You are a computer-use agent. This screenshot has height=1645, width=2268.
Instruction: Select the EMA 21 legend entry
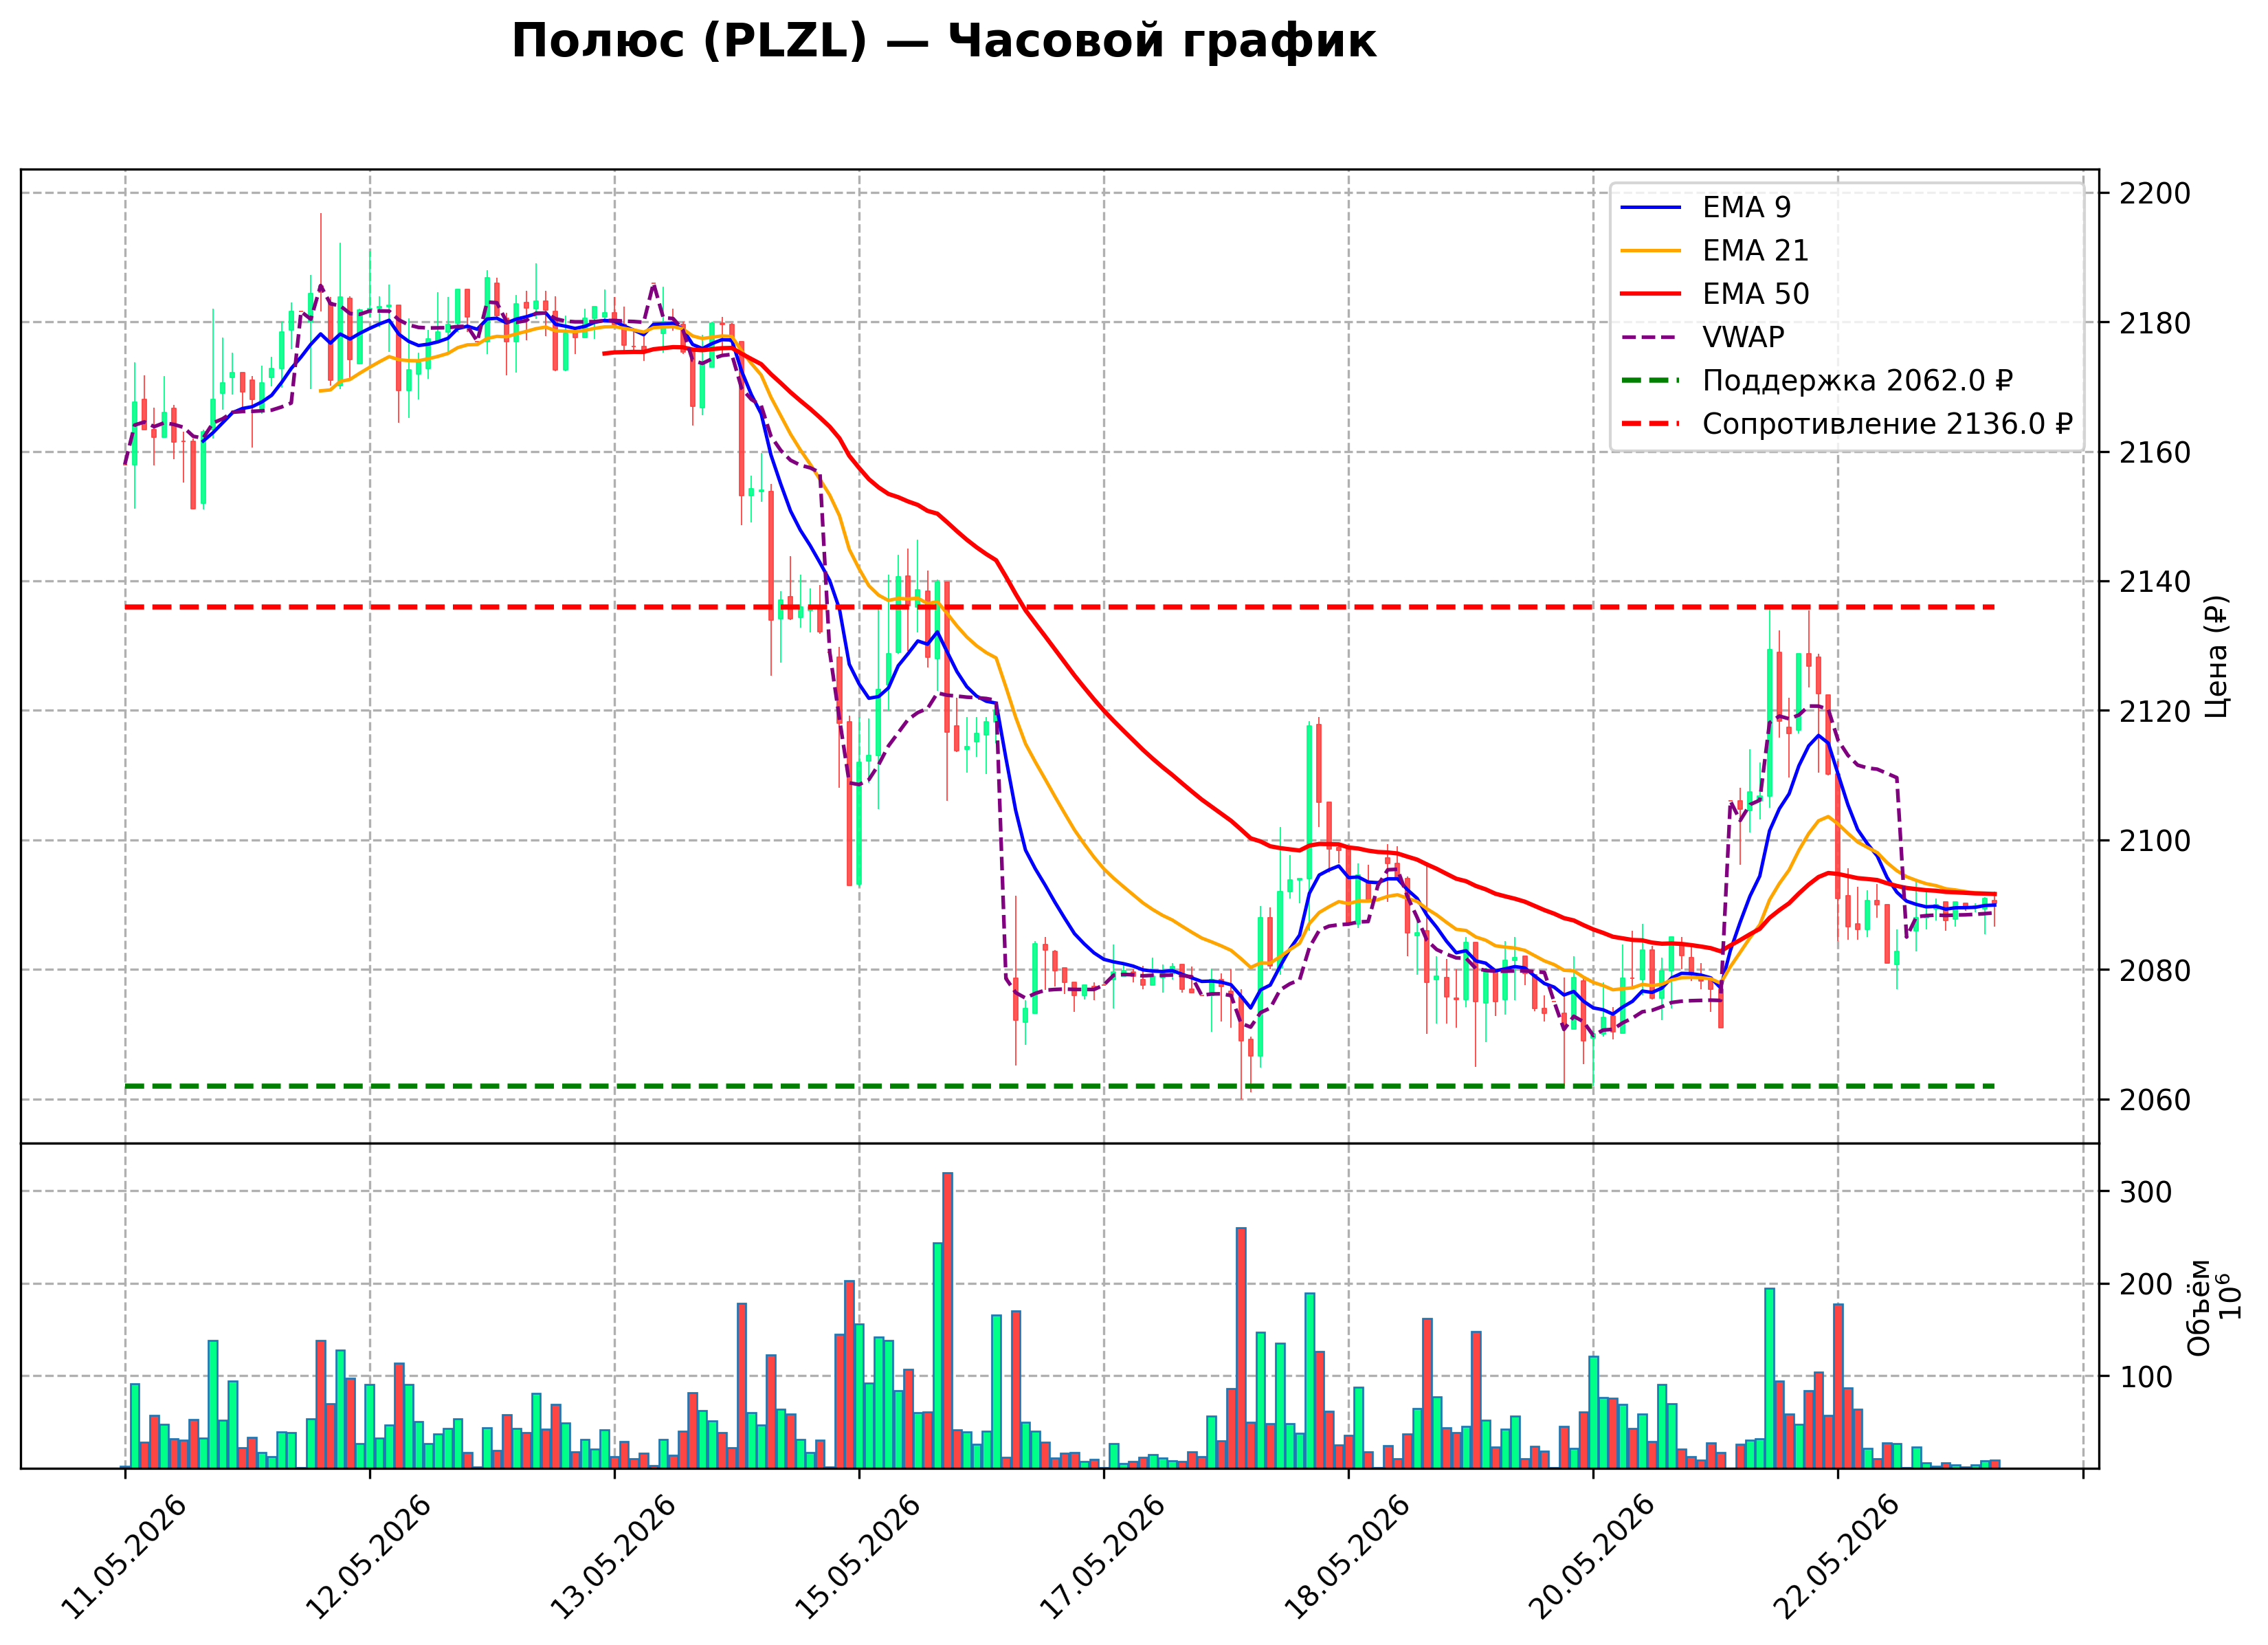point(1756,250)
